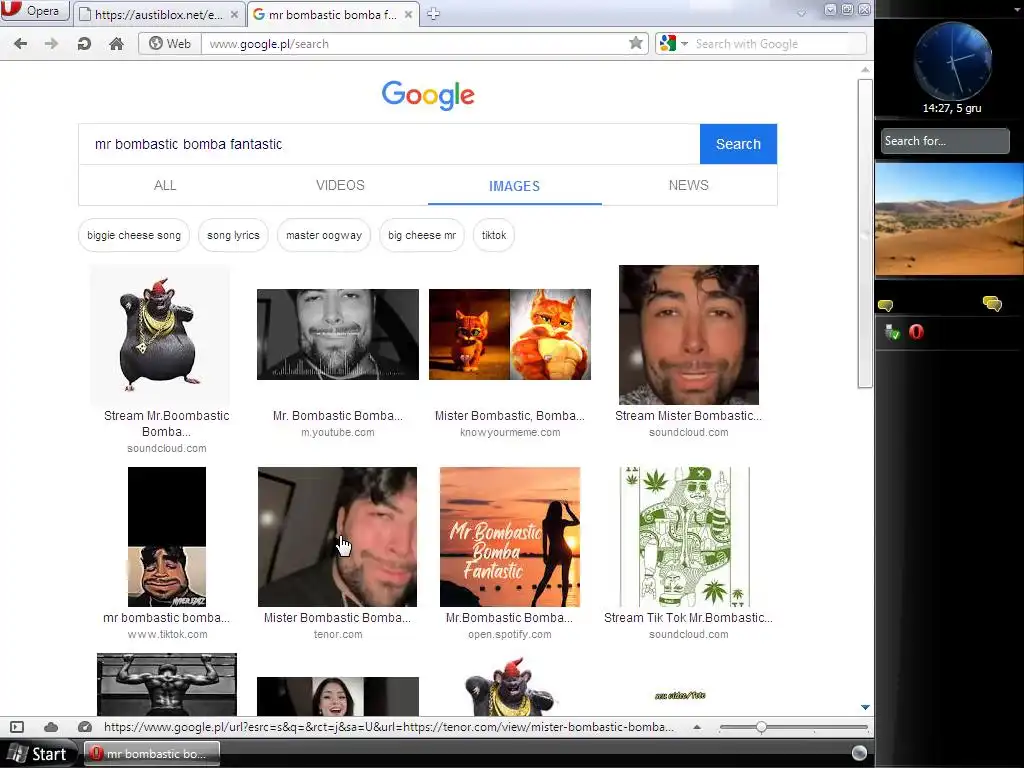The height and width of the screenshot is (768, 1024).
Task: Select the biggie cheese song chip
Action: 134,235
